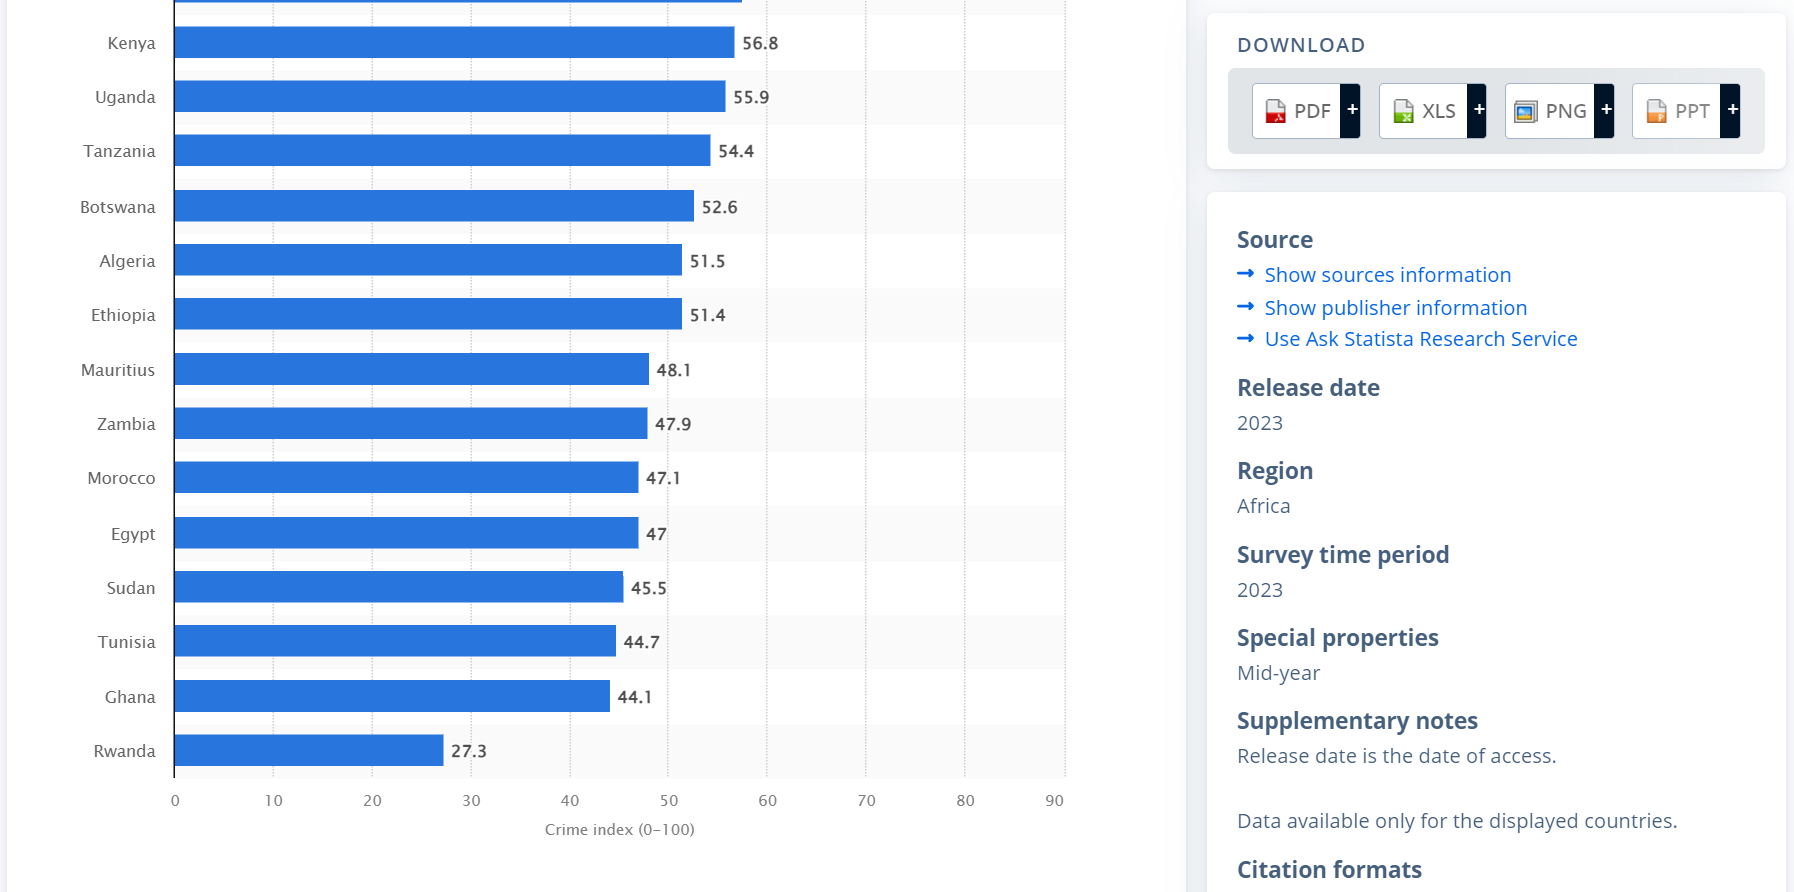Click the arrow beside Show sources information
Viewport: 1794px width, 892px height.
coord(1245,274)
